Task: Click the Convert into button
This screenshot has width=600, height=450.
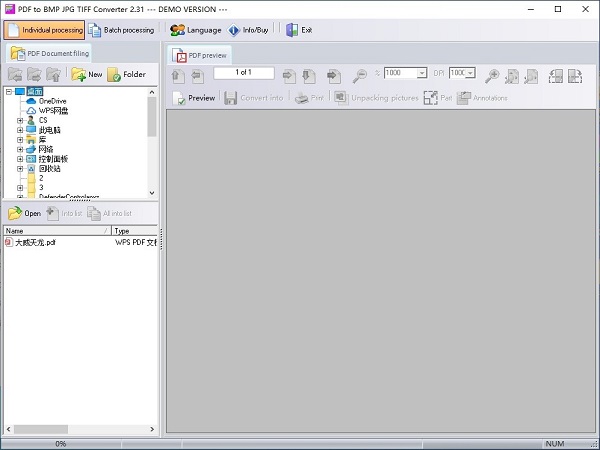Action: (x=253, y=98)
